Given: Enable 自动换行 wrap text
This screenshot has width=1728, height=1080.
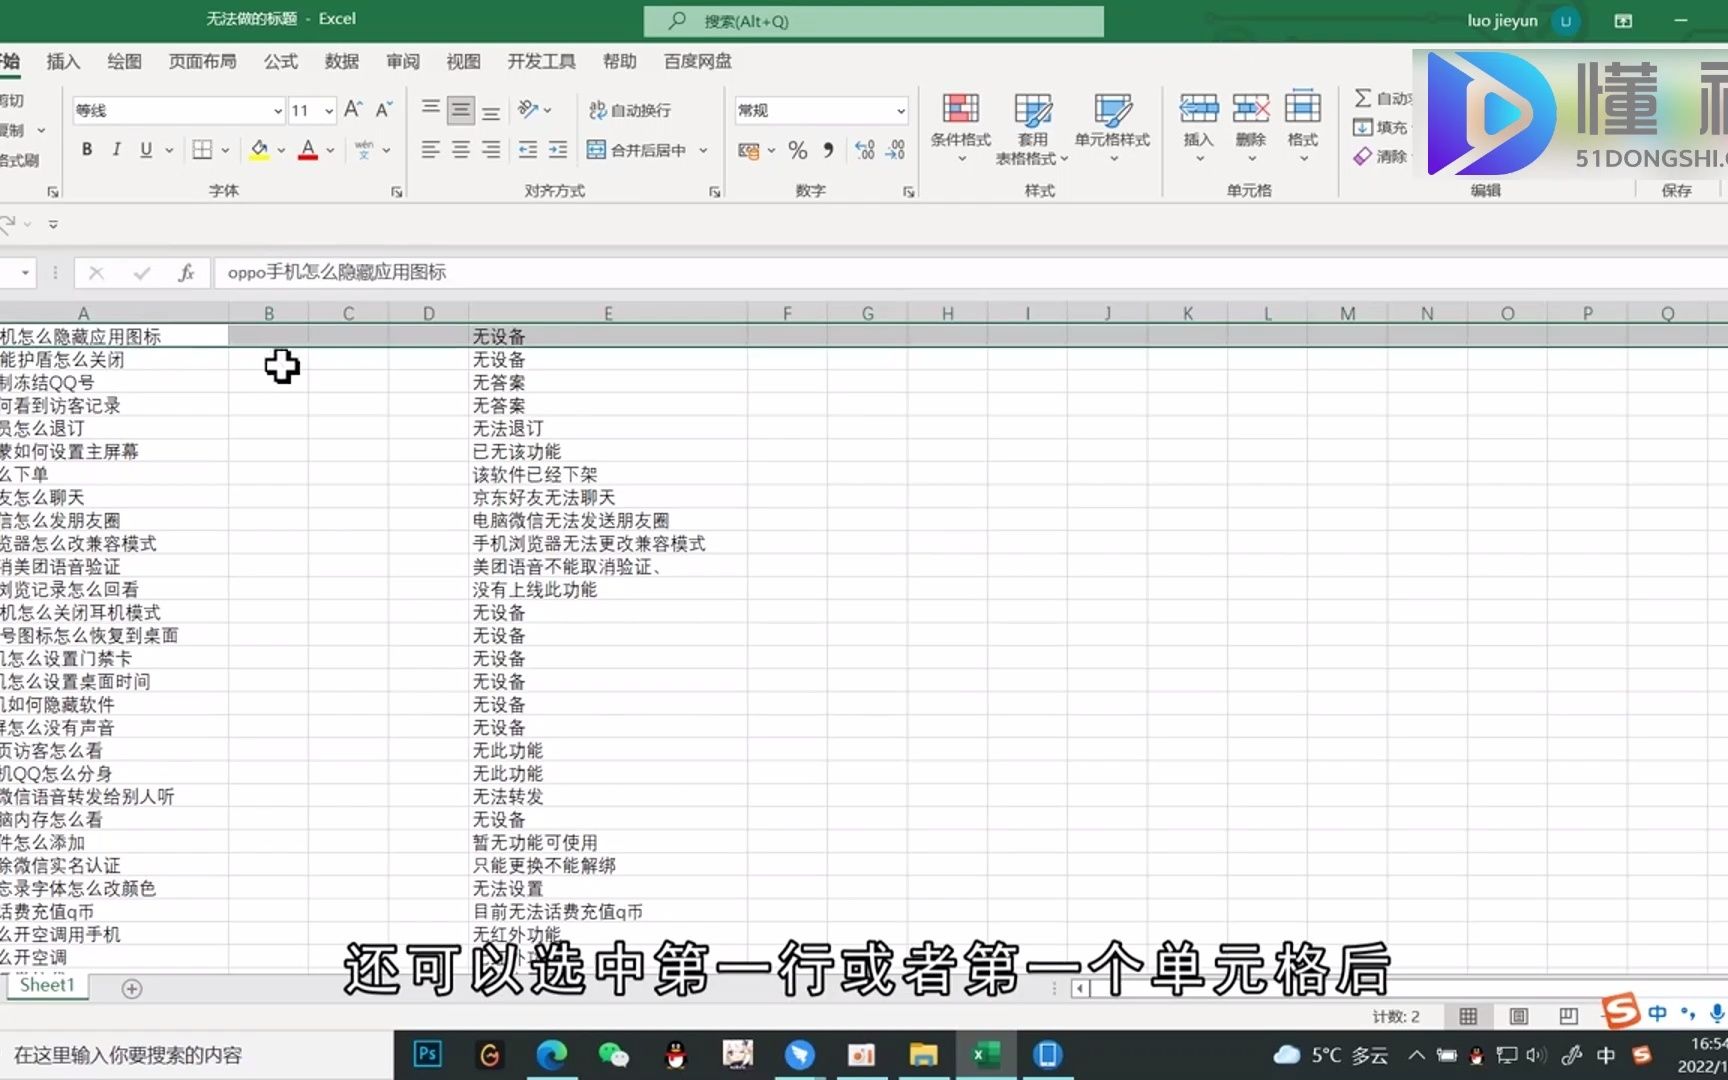Looking at the screenshot, I should pos(630,110).
